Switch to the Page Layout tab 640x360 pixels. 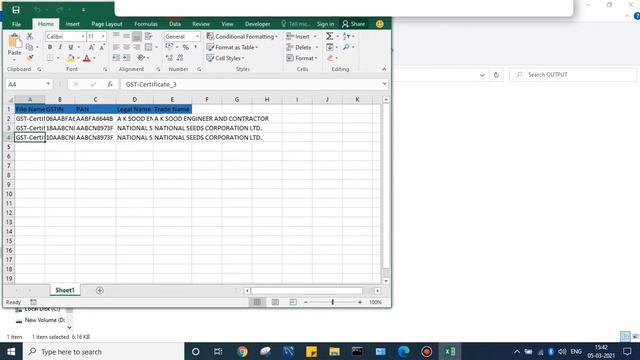point(107,24)
